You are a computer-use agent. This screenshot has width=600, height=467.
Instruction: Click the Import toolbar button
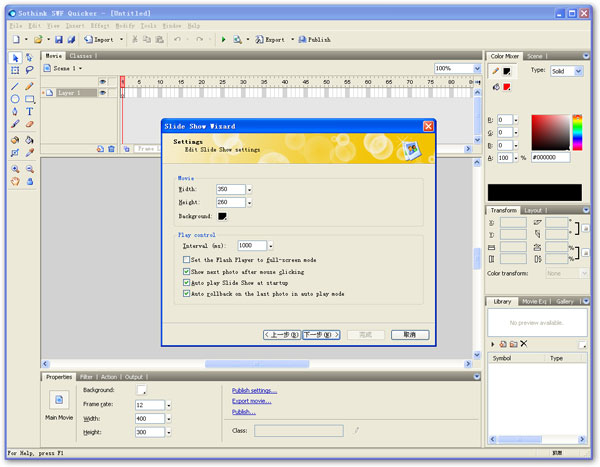click(x=99, y=39)
